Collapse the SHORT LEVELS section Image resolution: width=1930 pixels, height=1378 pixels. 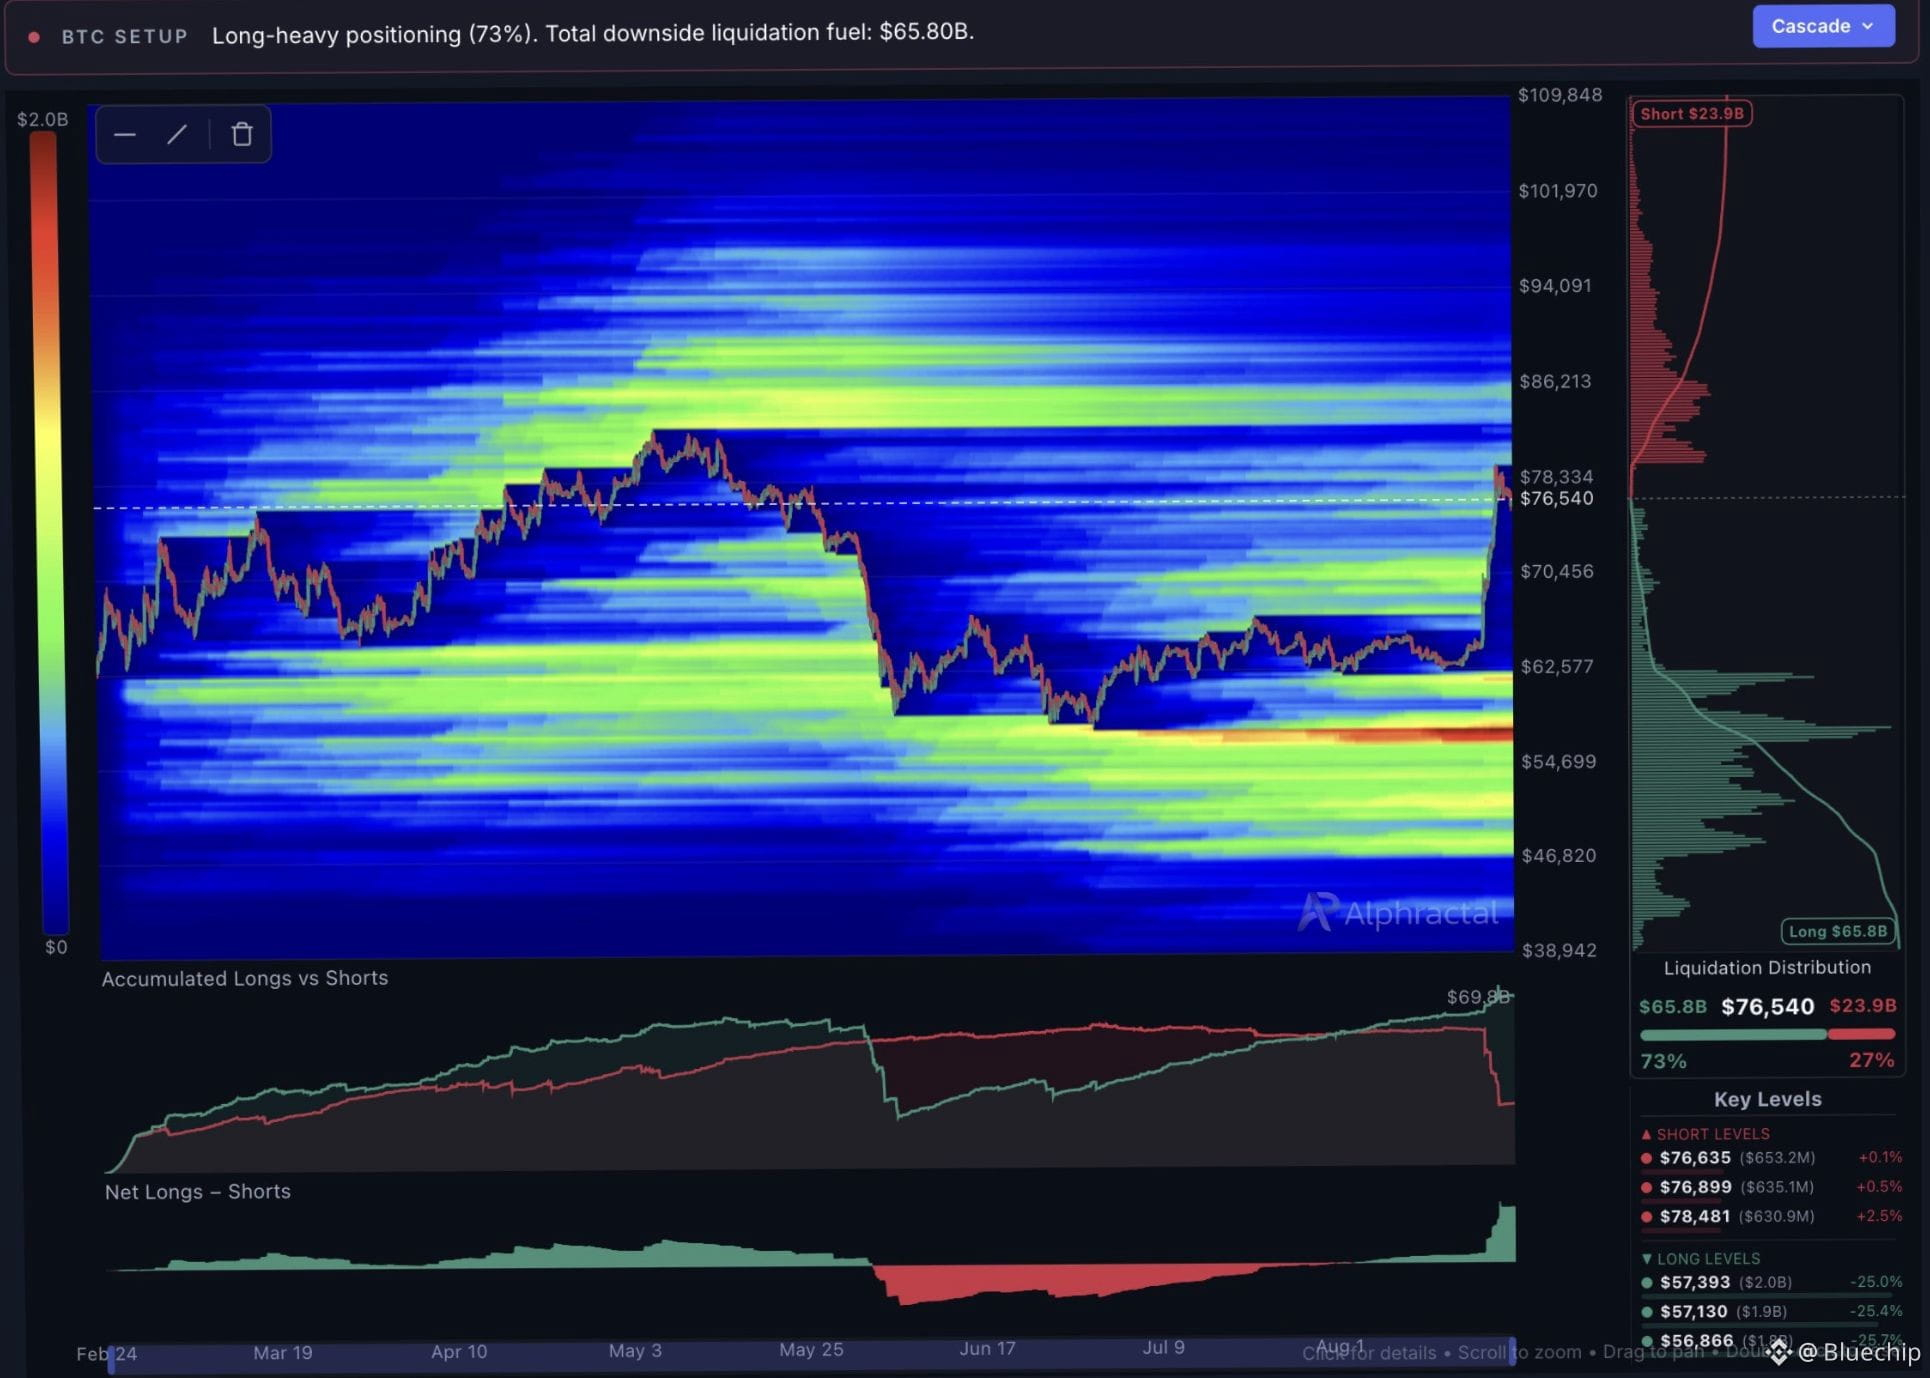(1706, 1134)
